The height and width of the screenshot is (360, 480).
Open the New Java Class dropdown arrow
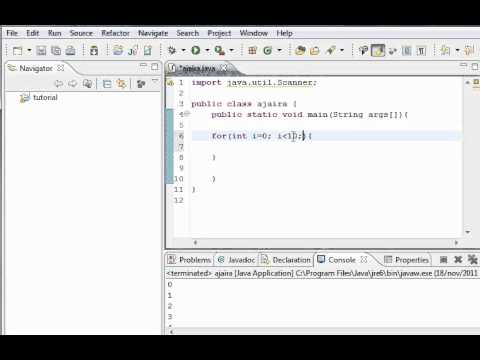coord(279,51)
